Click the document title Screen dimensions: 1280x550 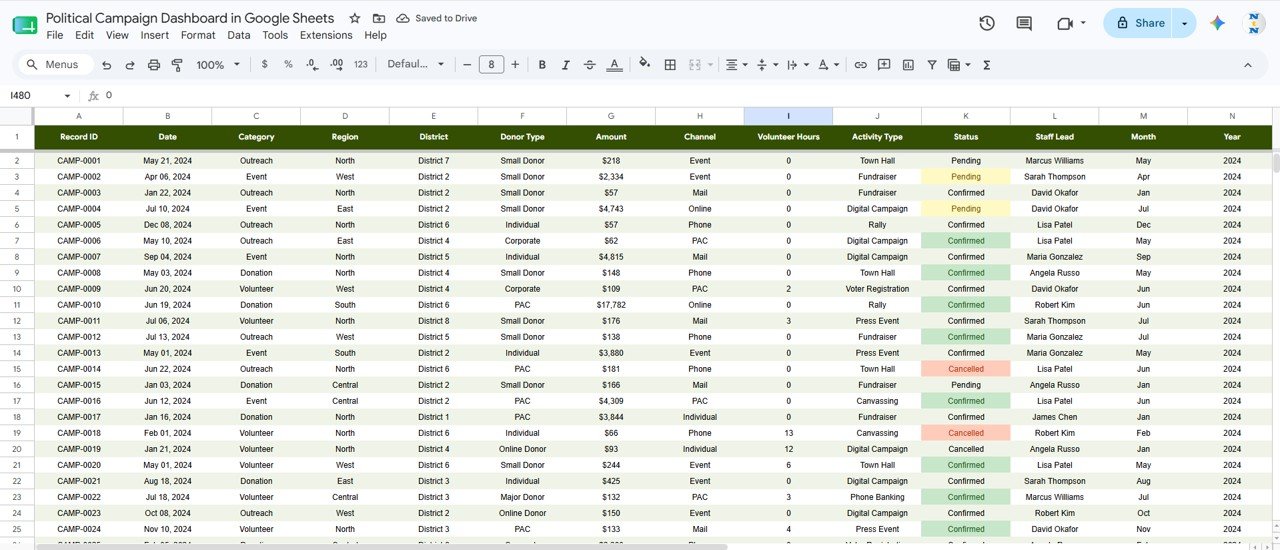pos(190,19)
